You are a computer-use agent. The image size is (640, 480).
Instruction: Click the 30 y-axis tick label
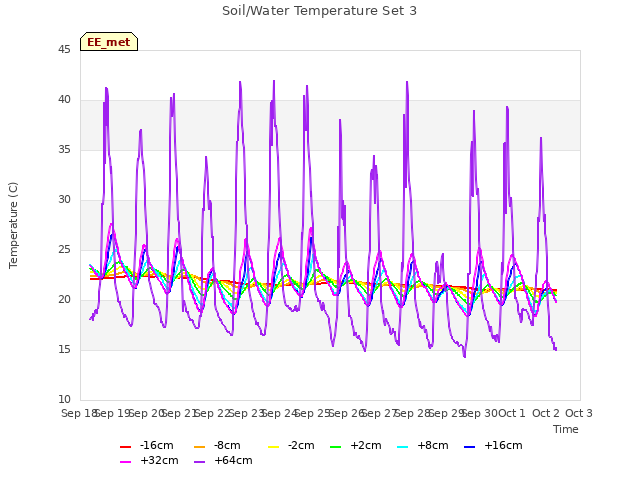[64, 200]
